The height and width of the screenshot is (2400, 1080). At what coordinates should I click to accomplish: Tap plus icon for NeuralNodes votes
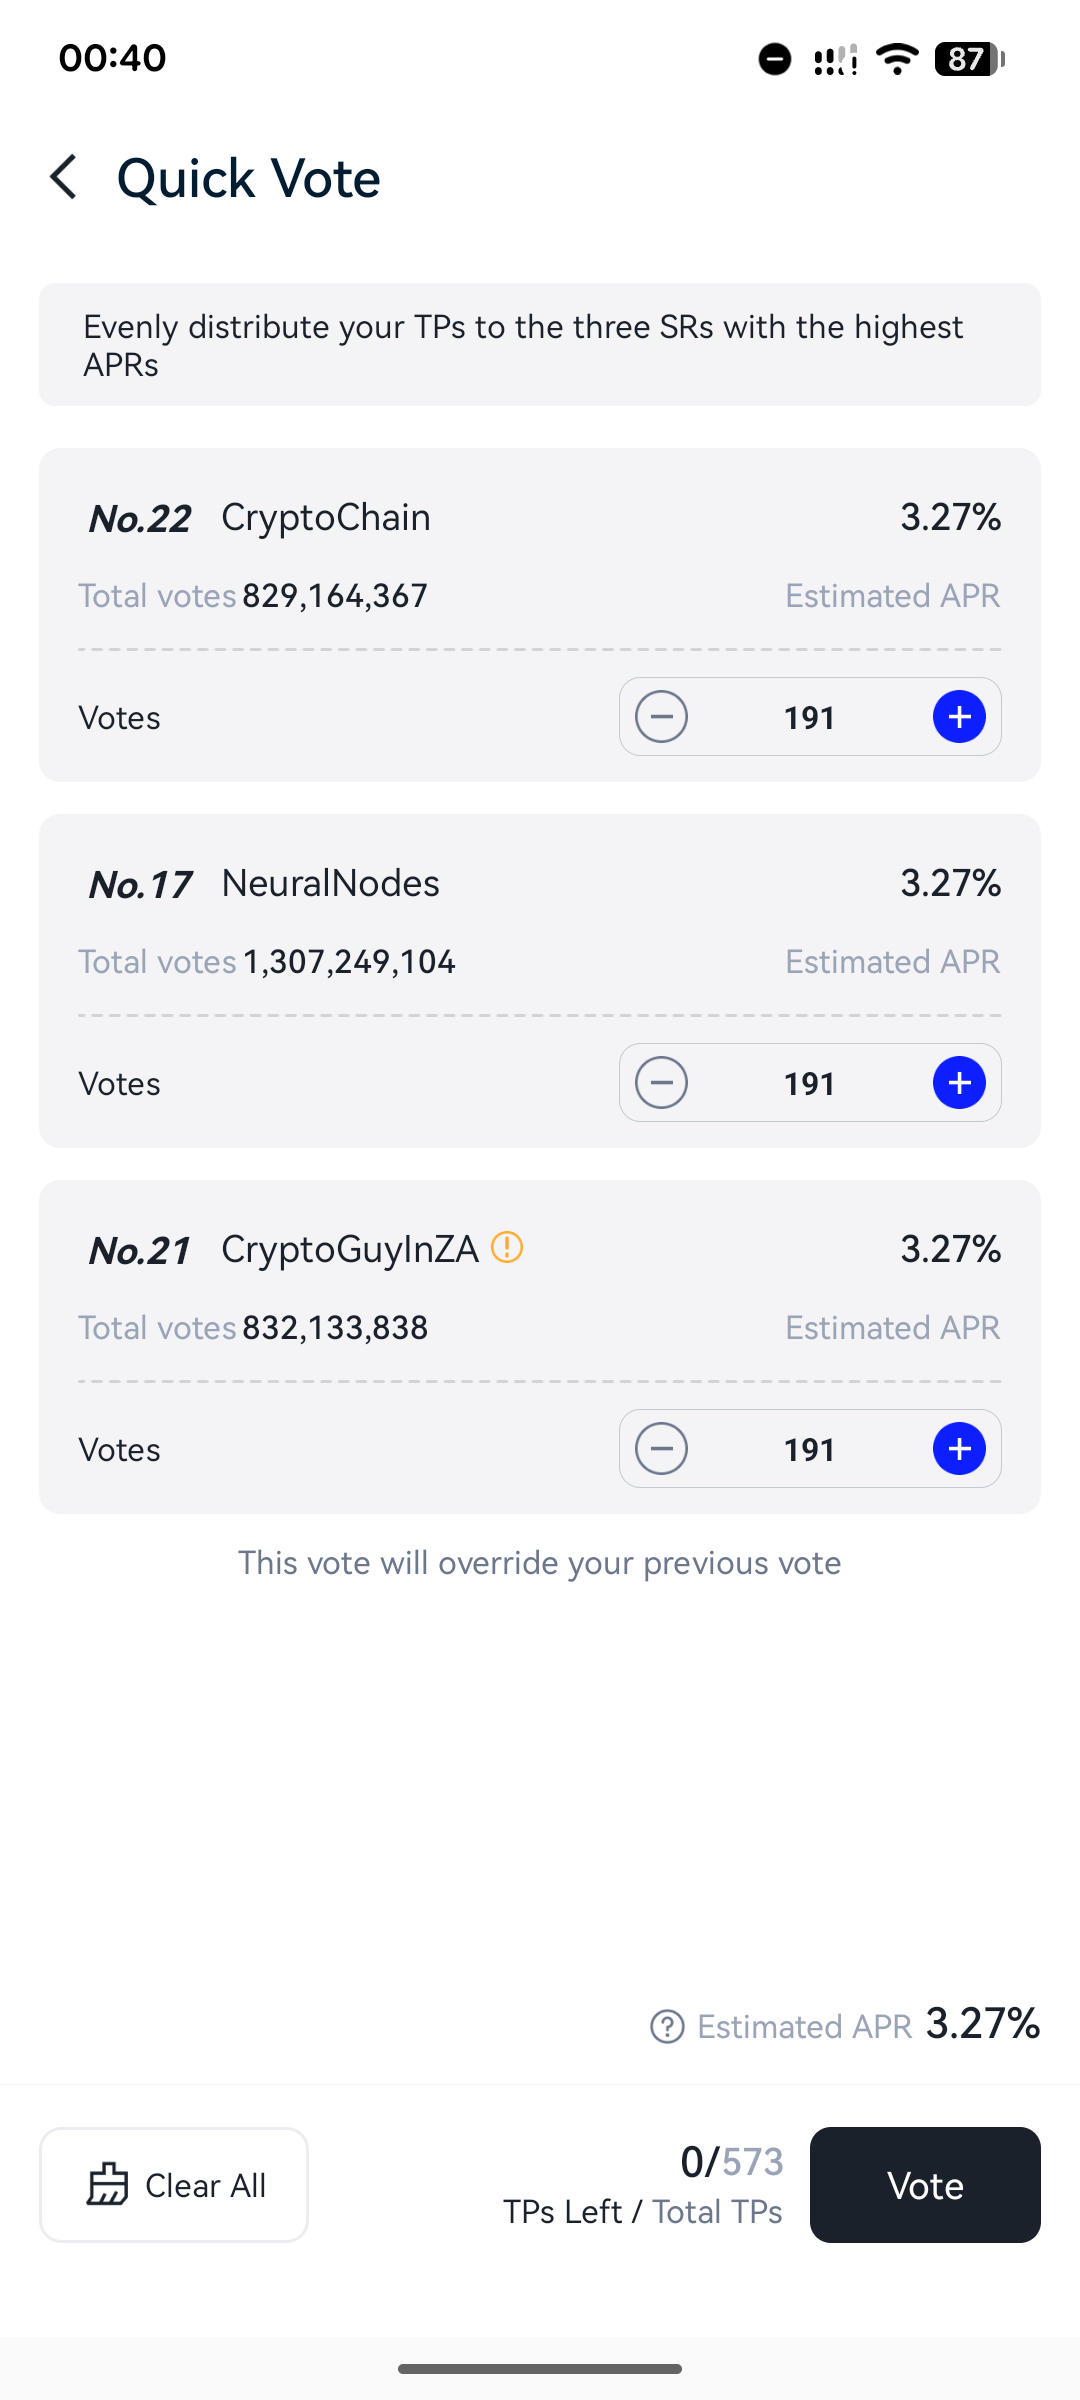[959, 1083]
